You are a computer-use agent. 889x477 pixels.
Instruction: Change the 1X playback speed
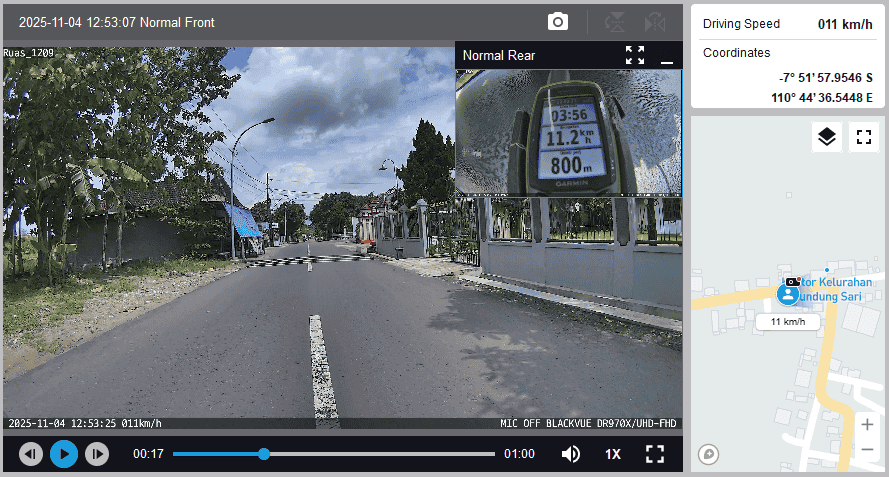point(613,454)
